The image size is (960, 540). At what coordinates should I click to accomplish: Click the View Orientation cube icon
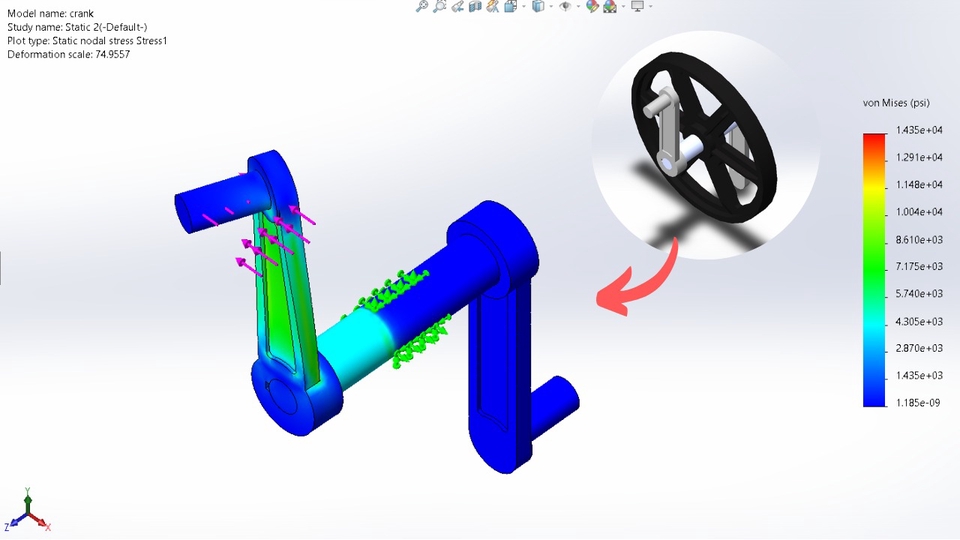pyautogui.click(x=511, y=6)
